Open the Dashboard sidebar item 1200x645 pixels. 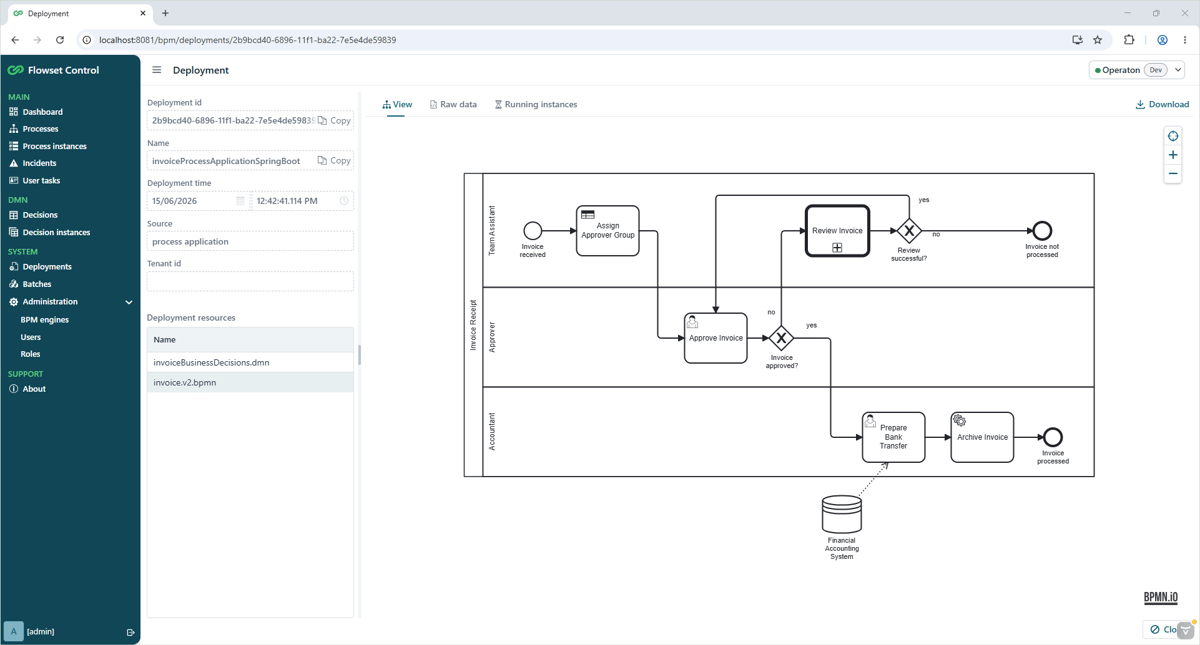[42, 112]
